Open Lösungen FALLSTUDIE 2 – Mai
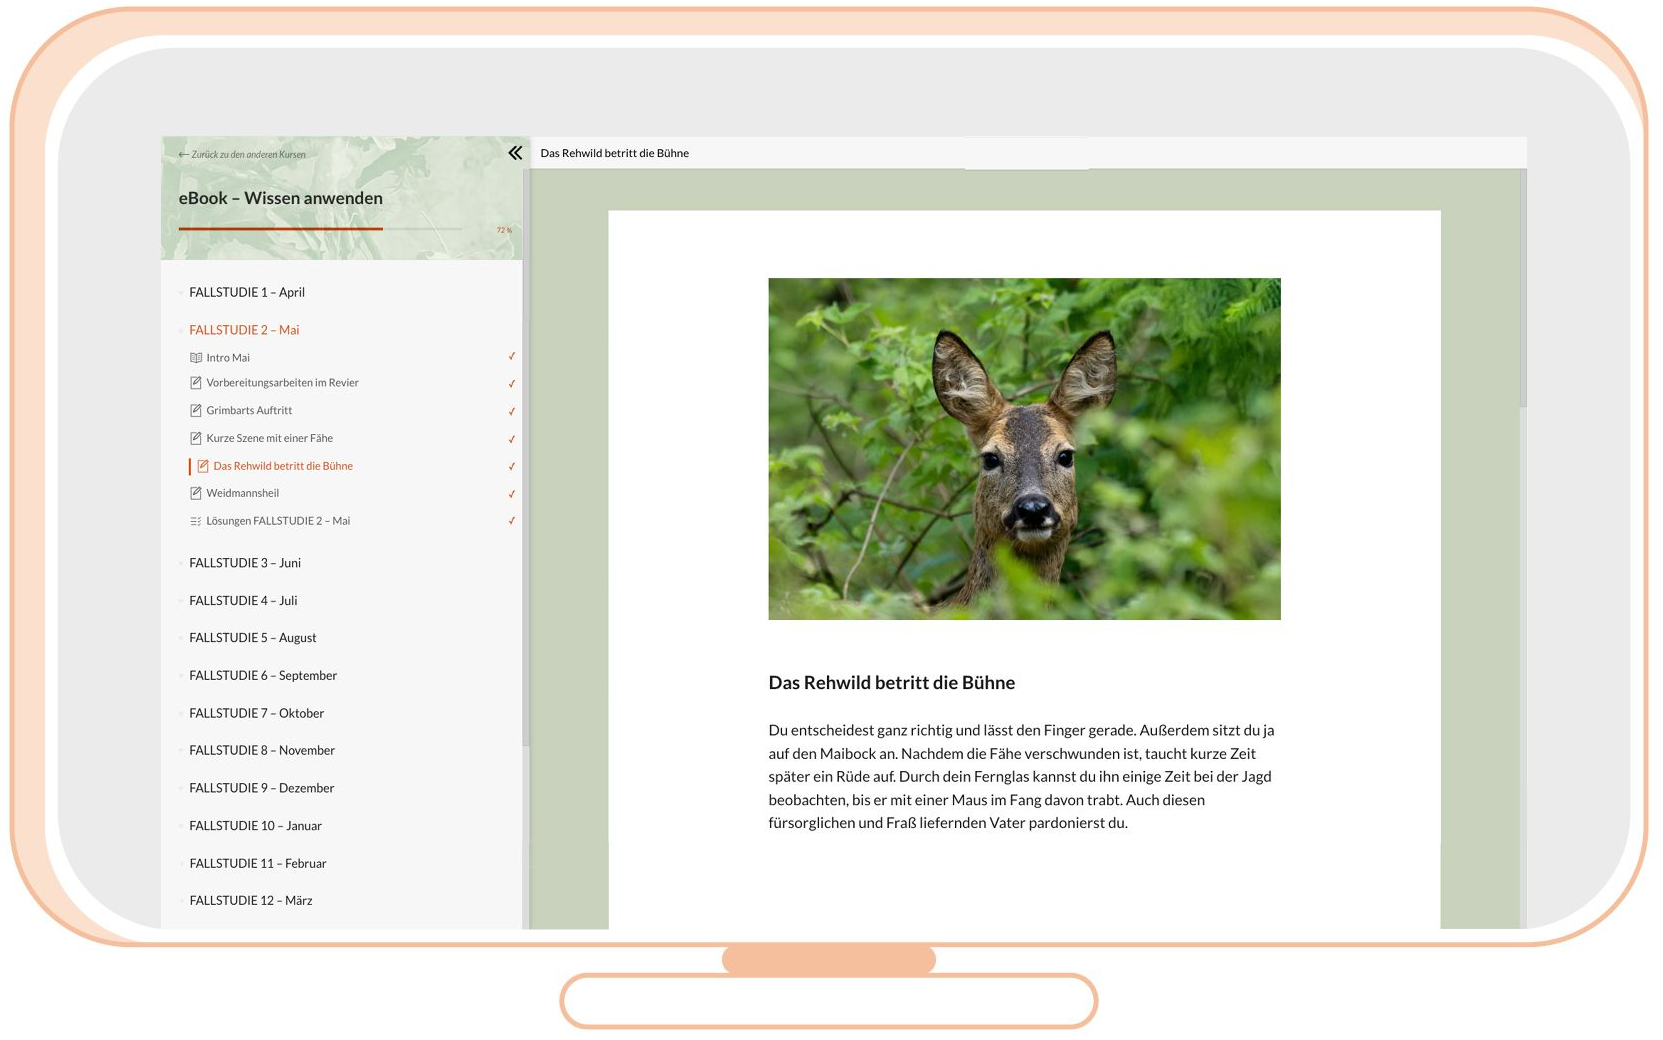 [278, 521]
